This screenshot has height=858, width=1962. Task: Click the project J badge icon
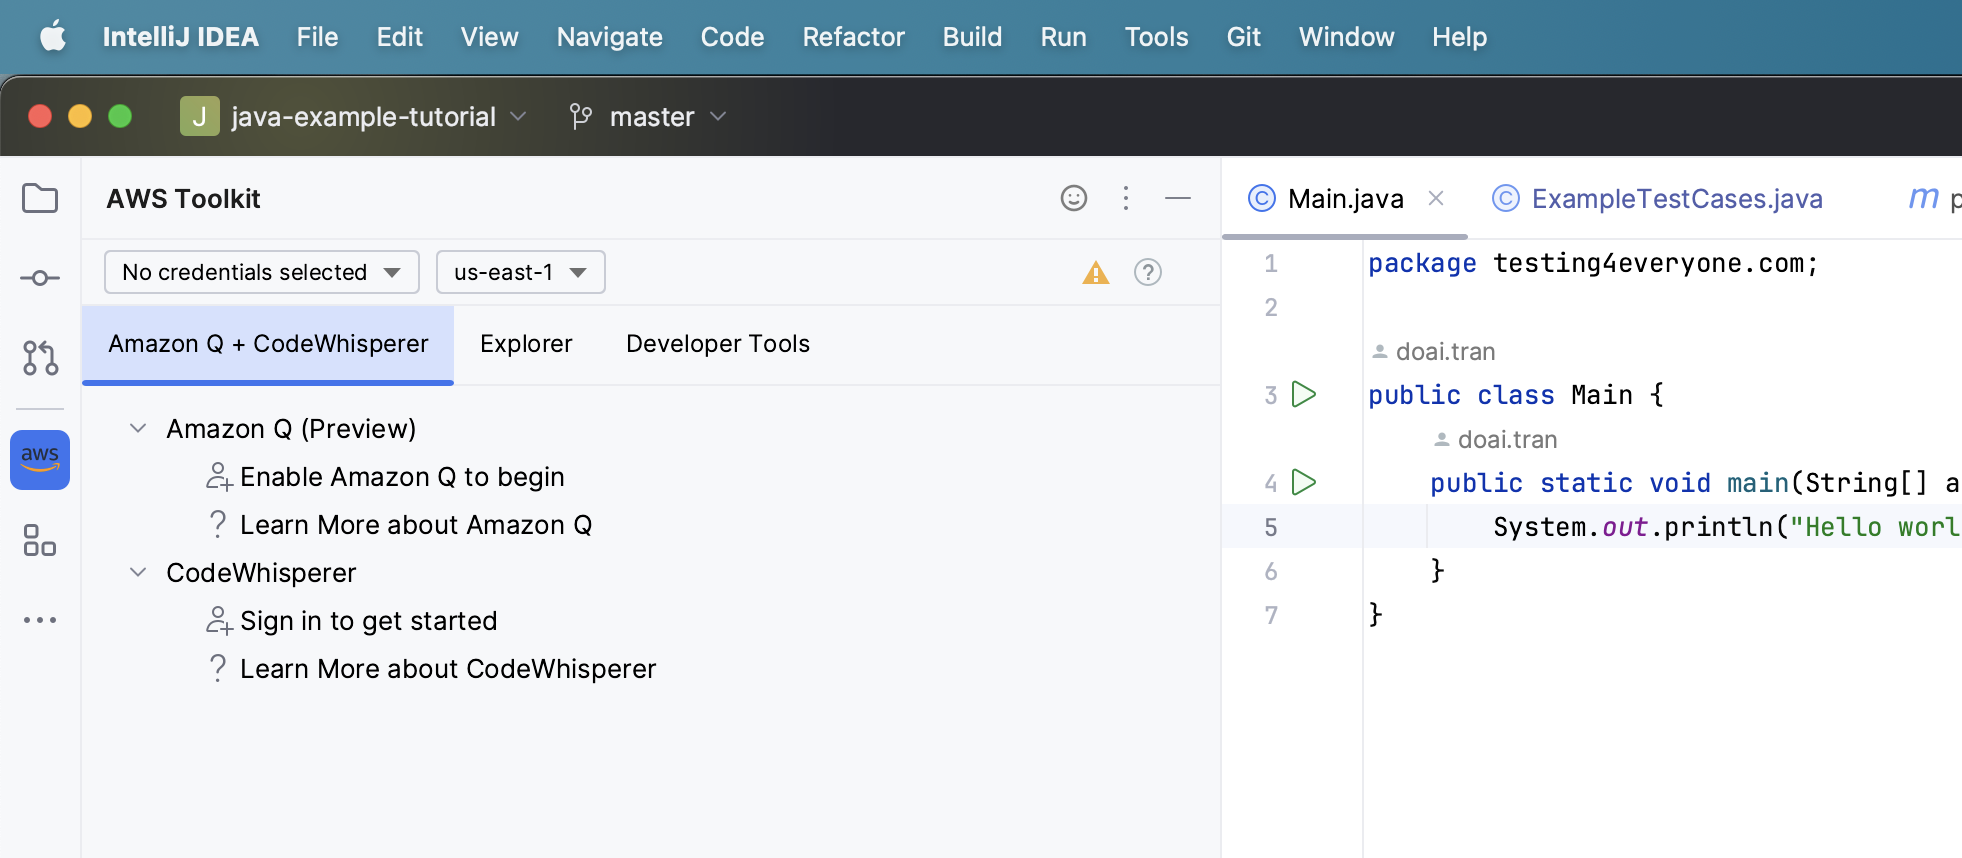200,116
